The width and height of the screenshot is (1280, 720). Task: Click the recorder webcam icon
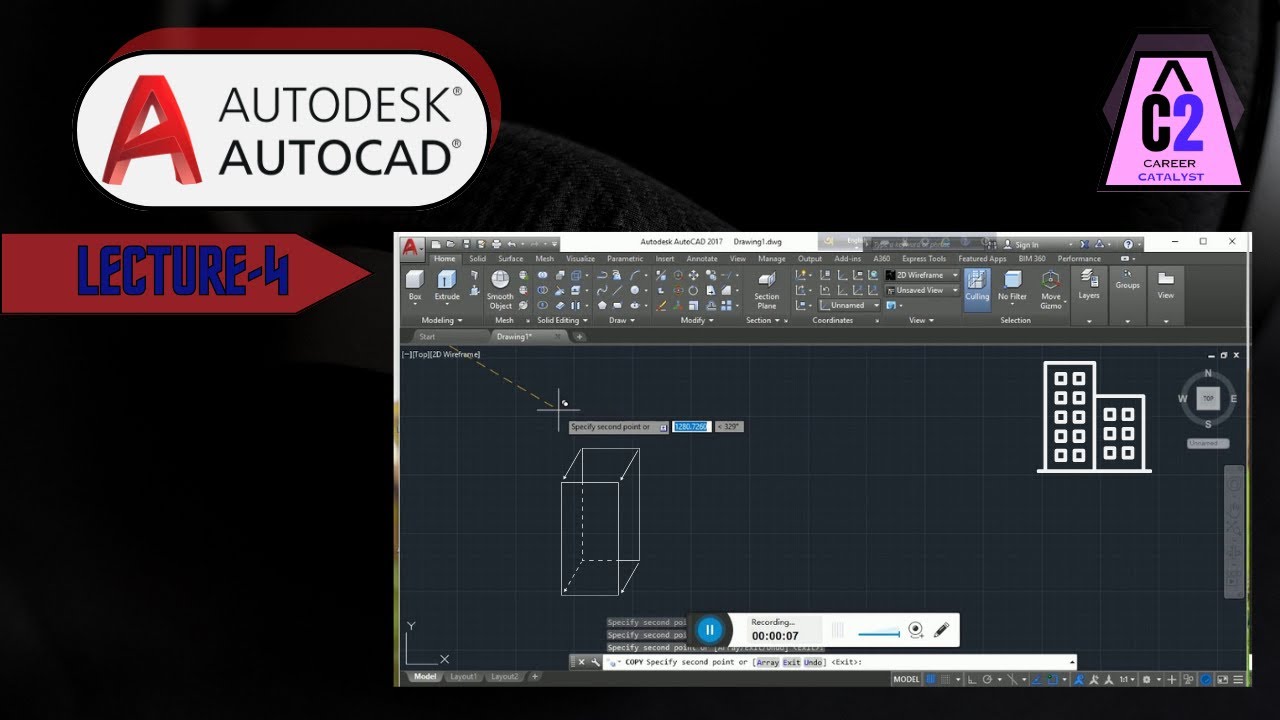coord(915,630)
